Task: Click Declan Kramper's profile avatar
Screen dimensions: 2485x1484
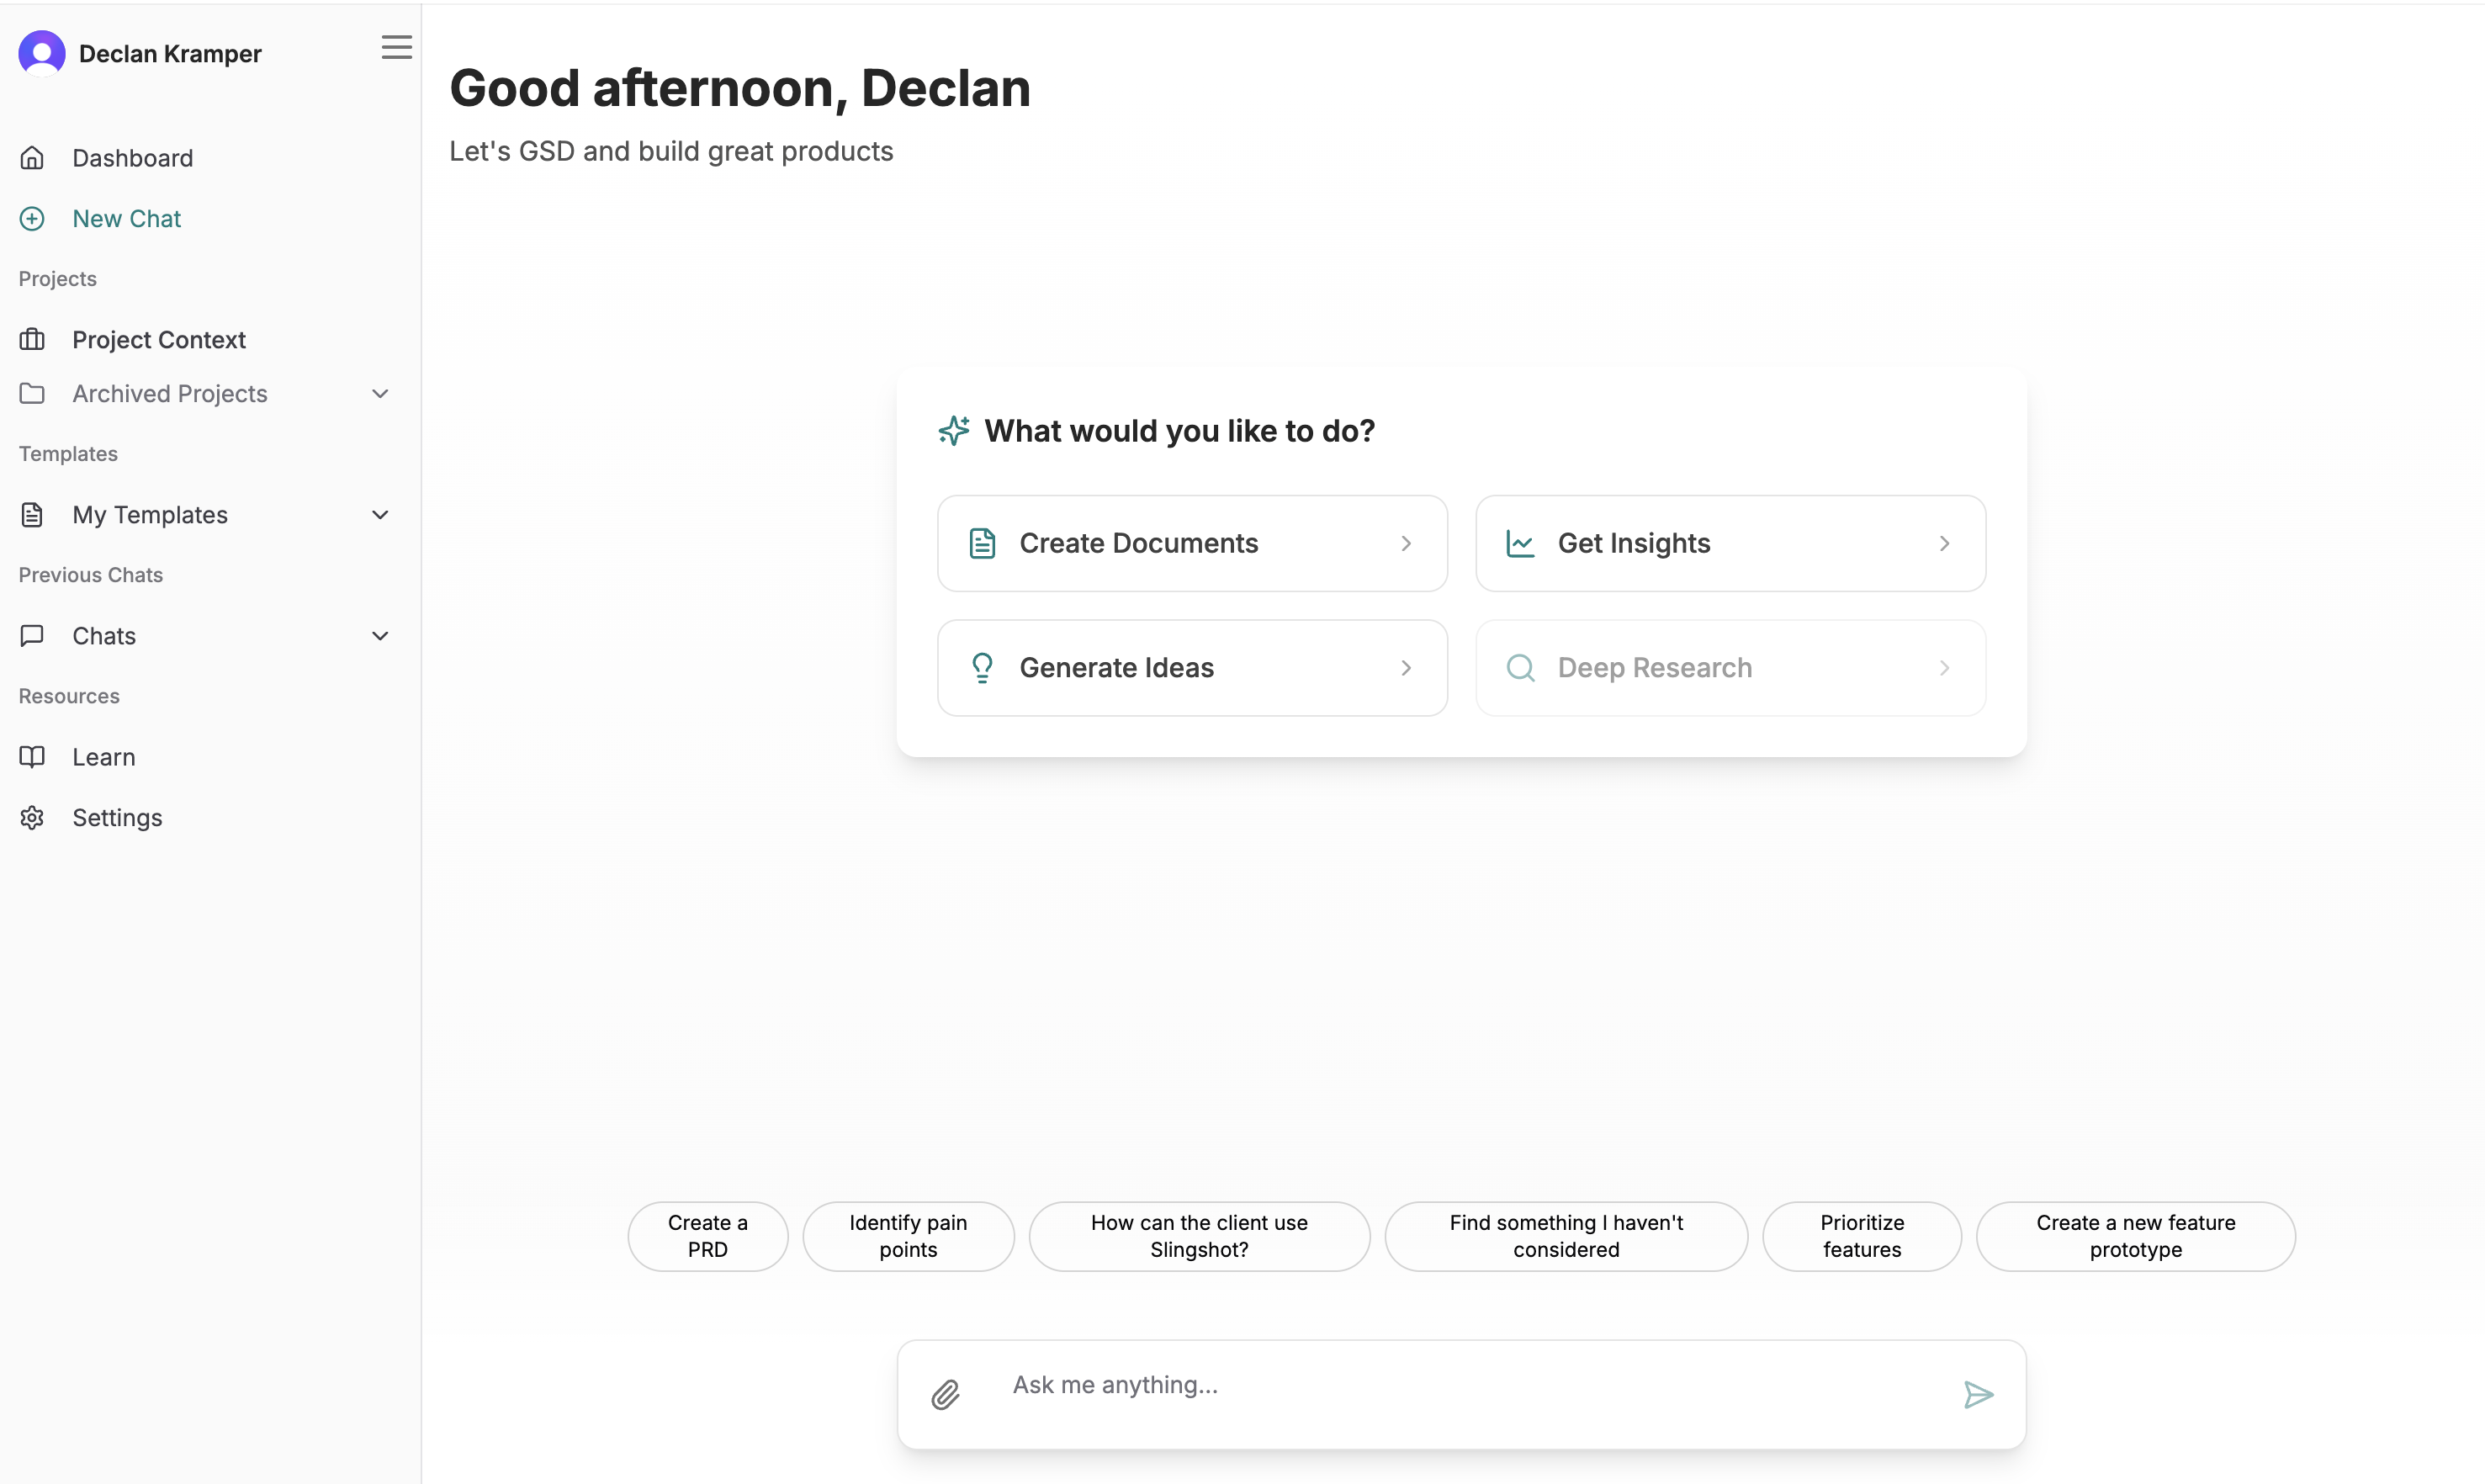Action: (42, 53)
